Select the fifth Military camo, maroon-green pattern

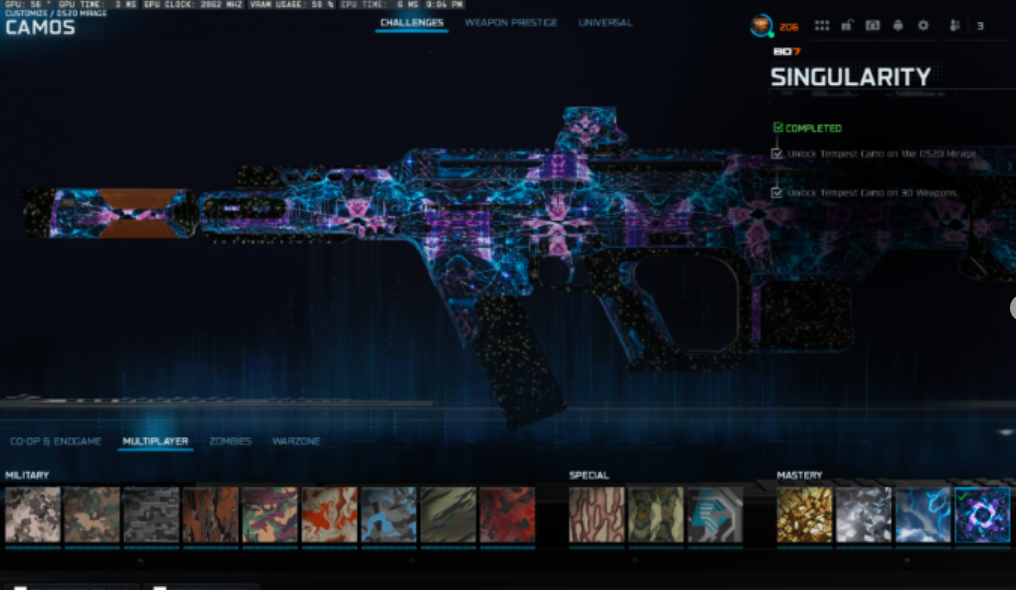click(x=270, y=515)
